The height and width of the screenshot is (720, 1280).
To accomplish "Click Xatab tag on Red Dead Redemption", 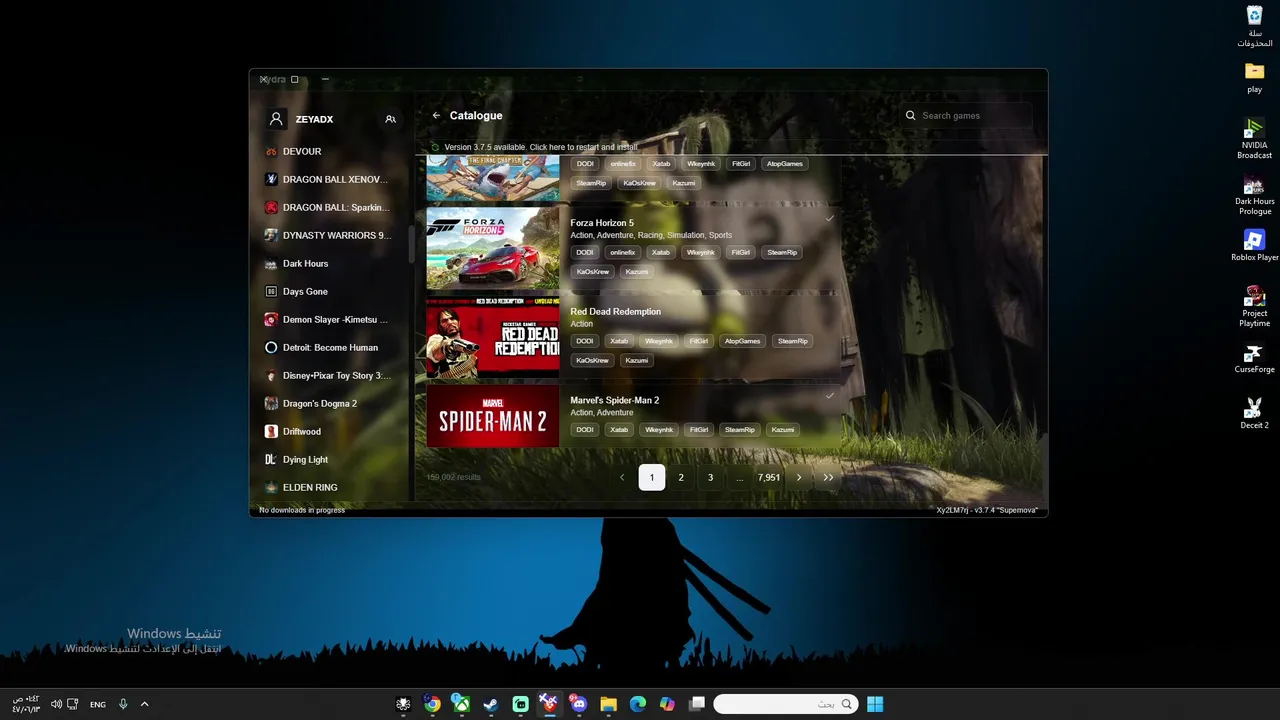I will (619, 341).
